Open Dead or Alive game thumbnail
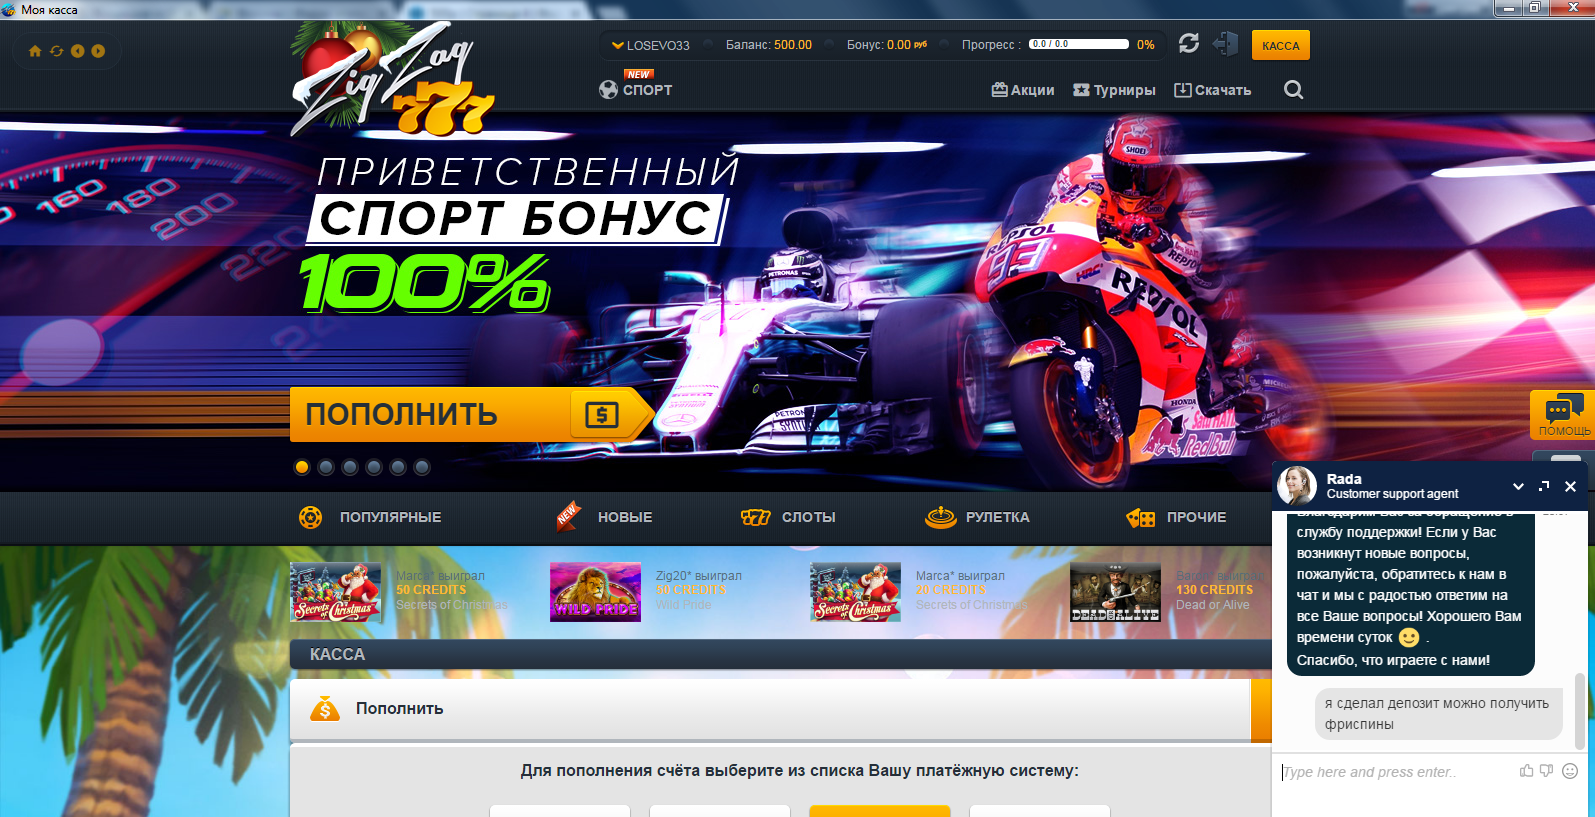 coord(1116,592)
